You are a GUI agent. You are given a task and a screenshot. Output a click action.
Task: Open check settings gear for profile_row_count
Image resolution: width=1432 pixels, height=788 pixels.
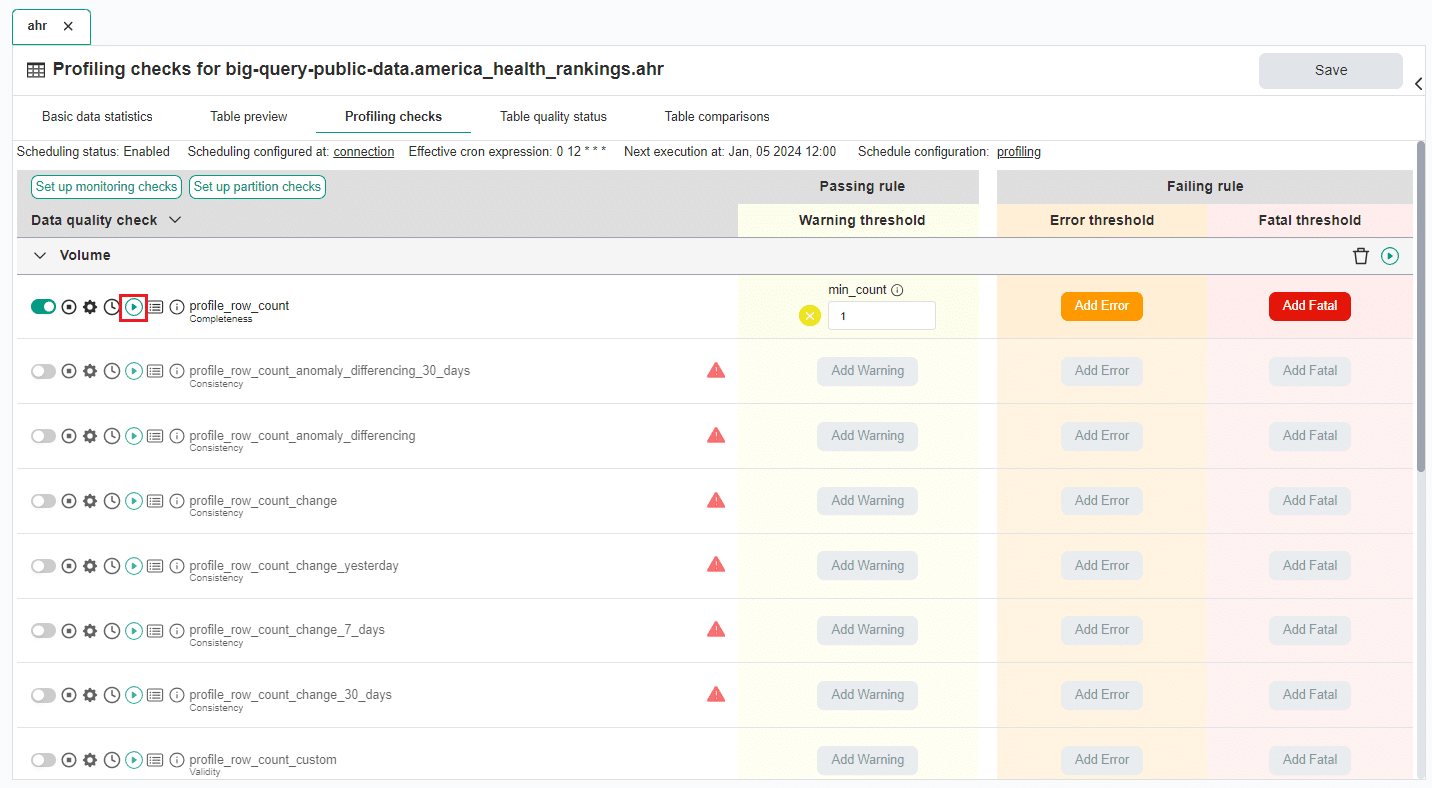[89, 307]
